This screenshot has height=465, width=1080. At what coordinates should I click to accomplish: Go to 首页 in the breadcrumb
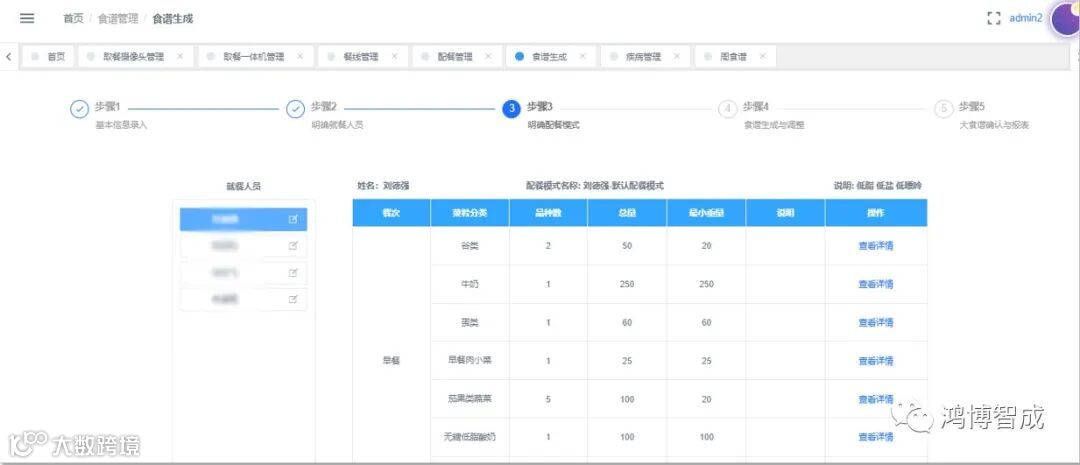pyautogui.click(x=73, y=19)
